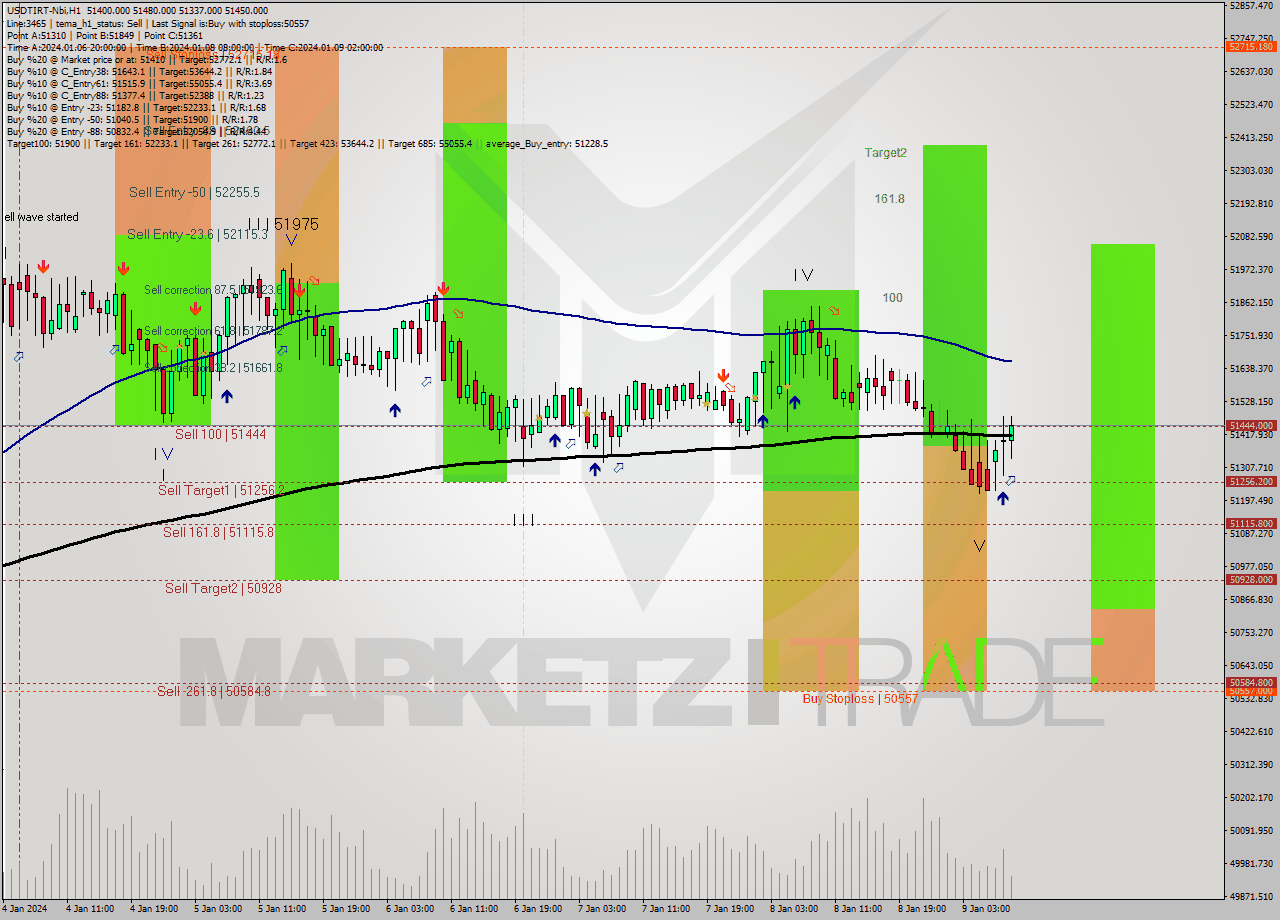
Task: Click the 'I V' wave label above Sell Target1
Action: pos(163,453)
